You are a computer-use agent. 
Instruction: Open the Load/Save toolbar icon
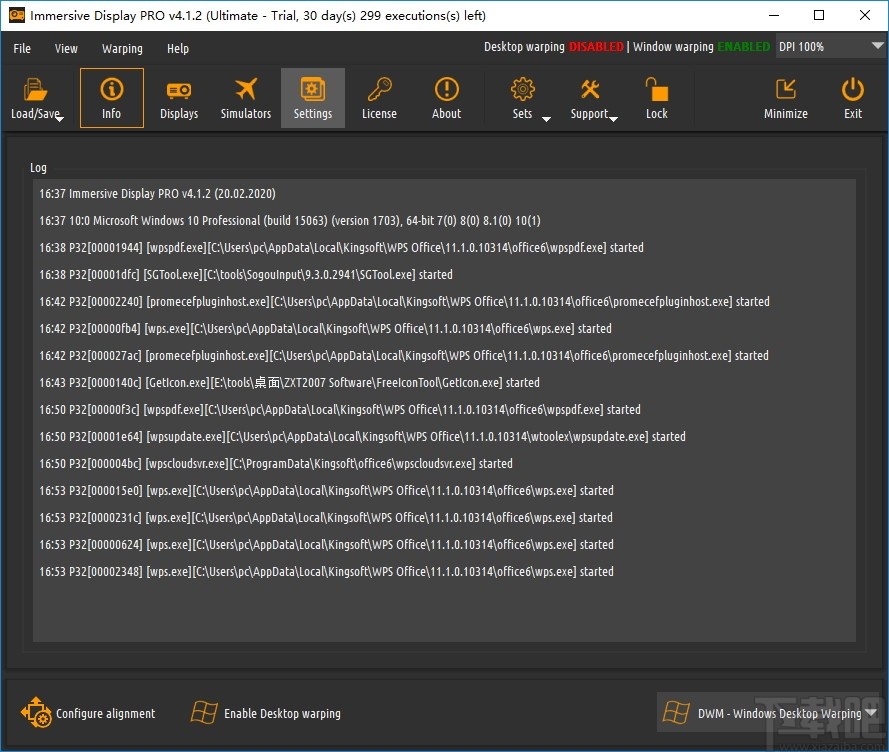(x=35, y=90)
